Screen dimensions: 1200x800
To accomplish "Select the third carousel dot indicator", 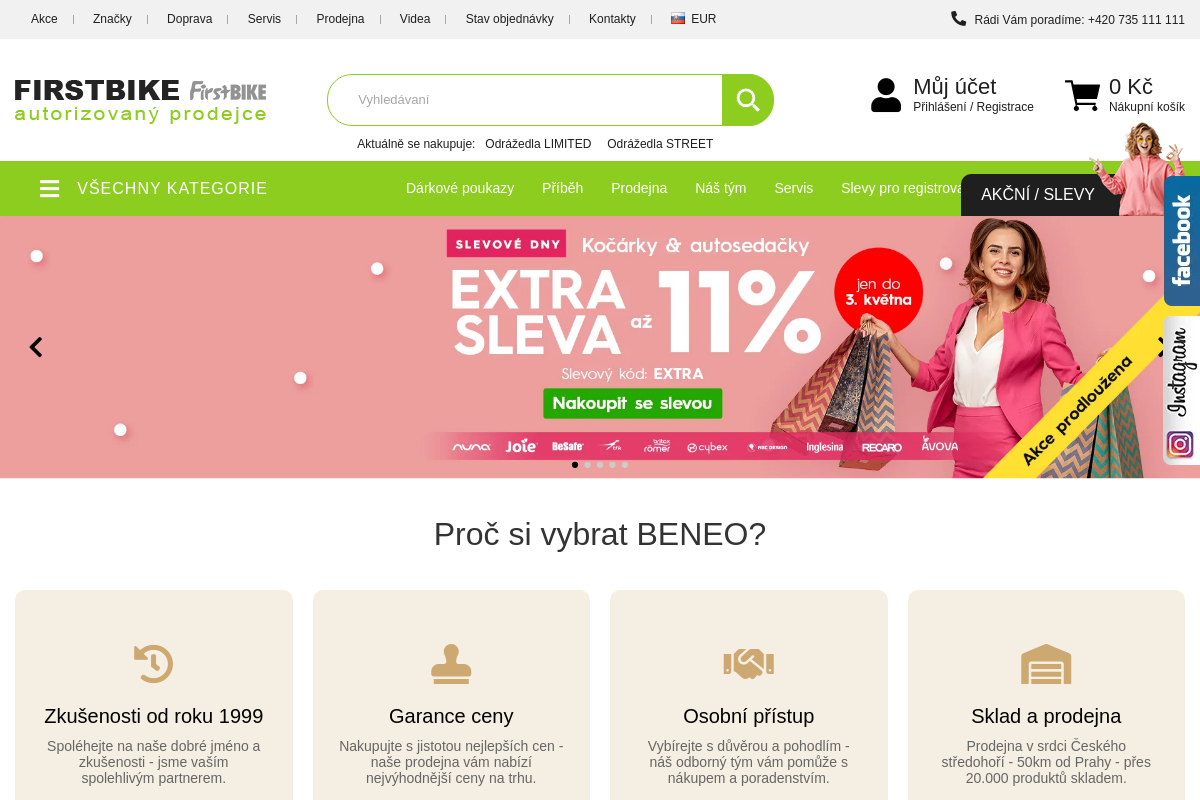I will 600,464.
